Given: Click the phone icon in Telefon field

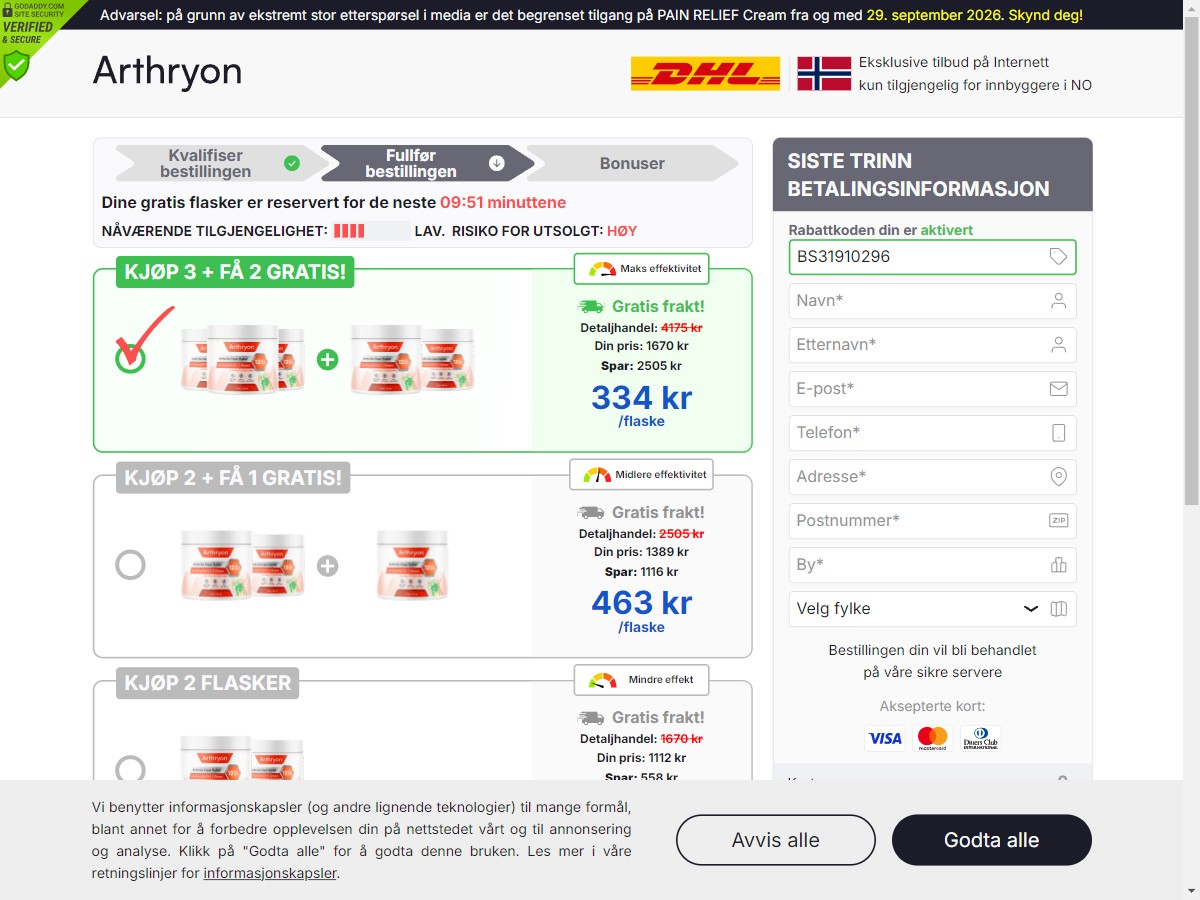Looking at the screenshot, I should point(1059,433).
